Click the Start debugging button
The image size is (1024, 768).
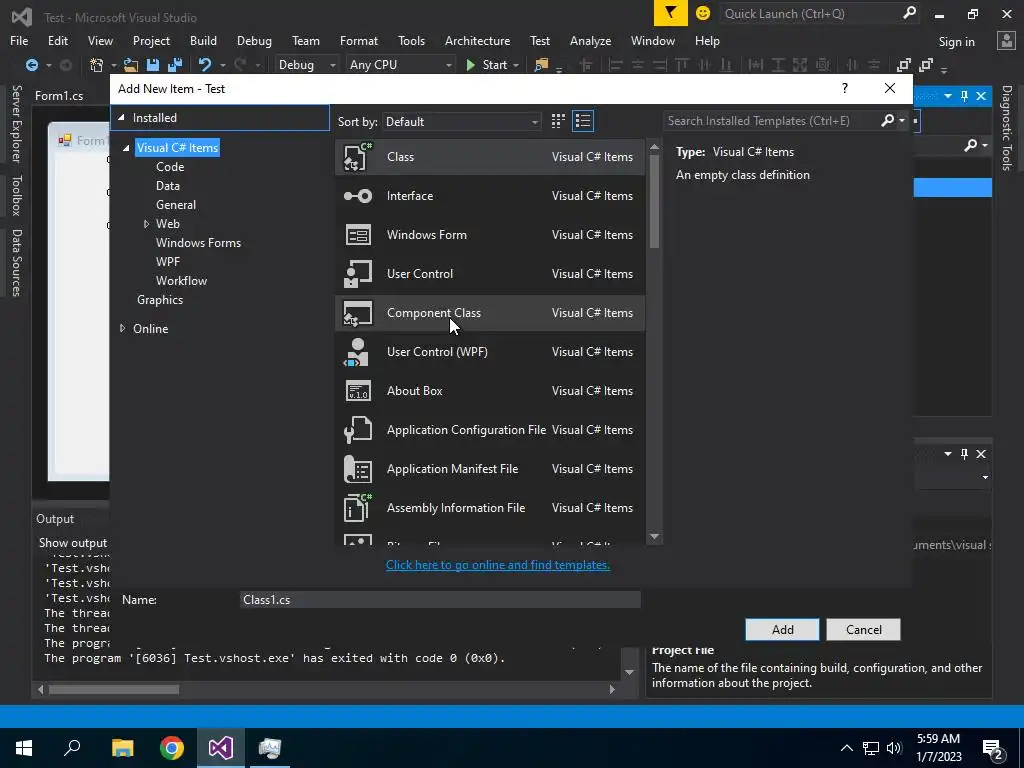click(x=487, y=65)
